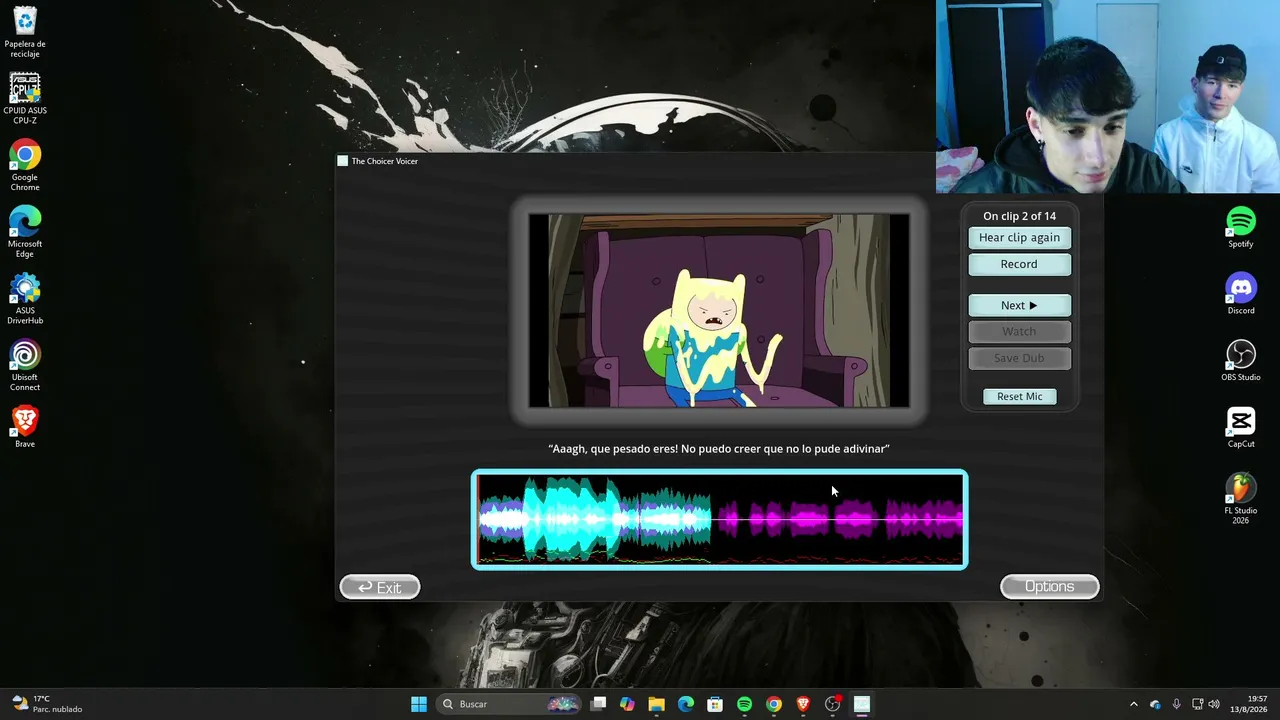Start recording with the Record button
Screen dimensions: 1280x720
[1019, 264]
